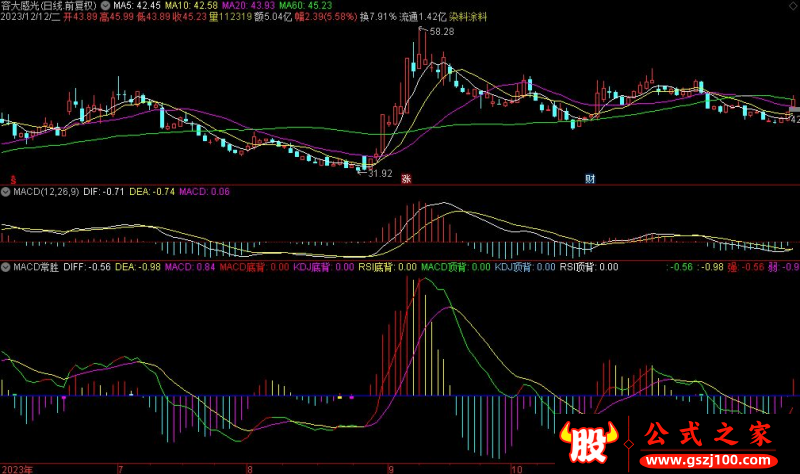Select the MA10: 42.58 moving average label
The width and height of the screenshot is (800, 474).
click(191, 6)
